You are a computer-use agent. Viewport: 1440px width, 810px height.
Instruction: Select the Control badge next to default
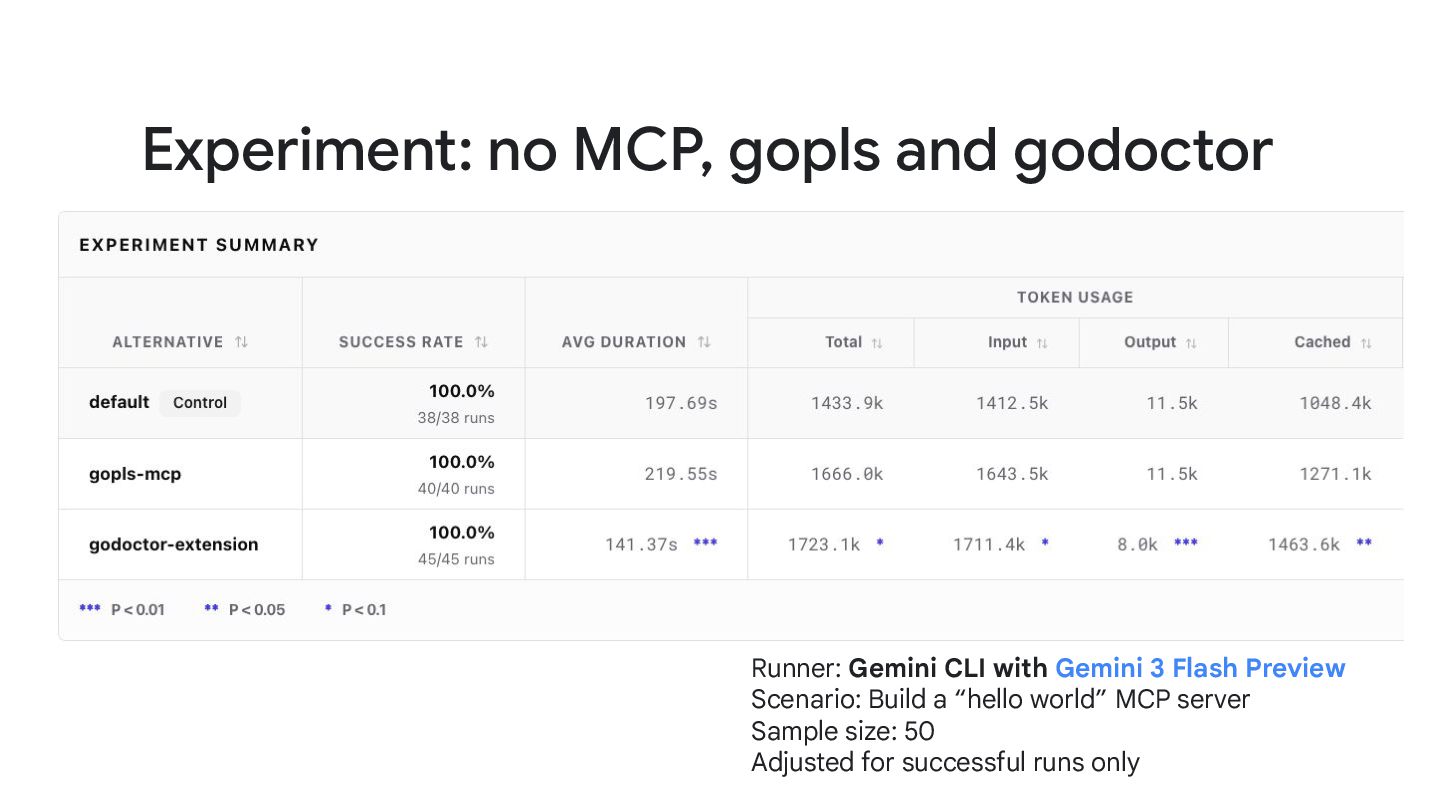click(x=200, y=403)
